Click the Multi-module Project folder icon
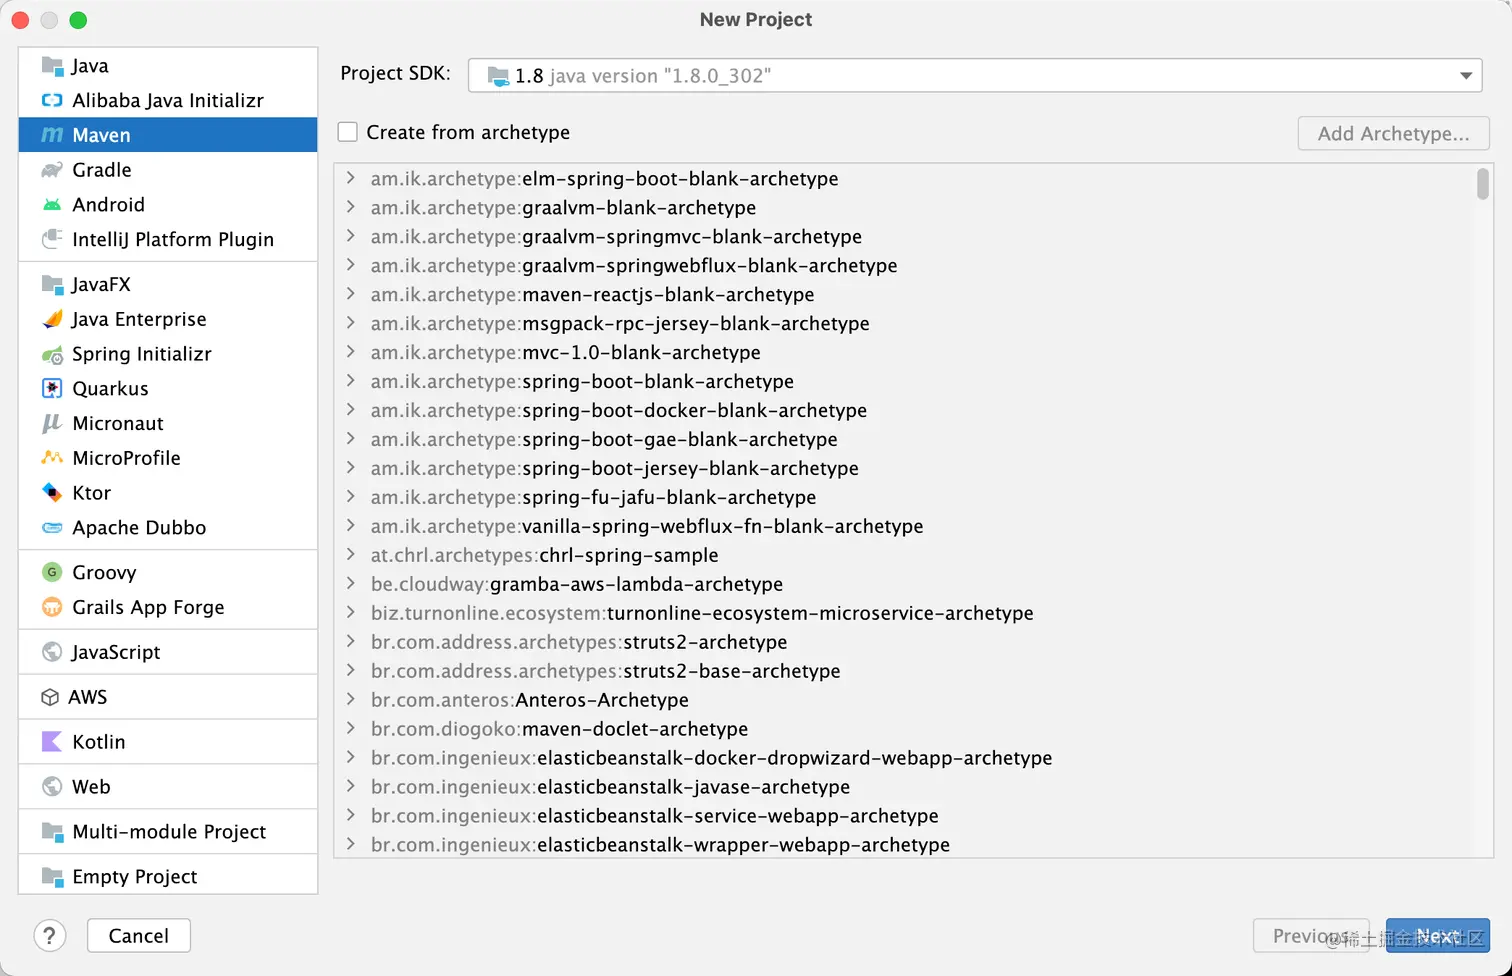This screenshot has width=1512, height=976. pyautogui.click(x=52, y=832)
